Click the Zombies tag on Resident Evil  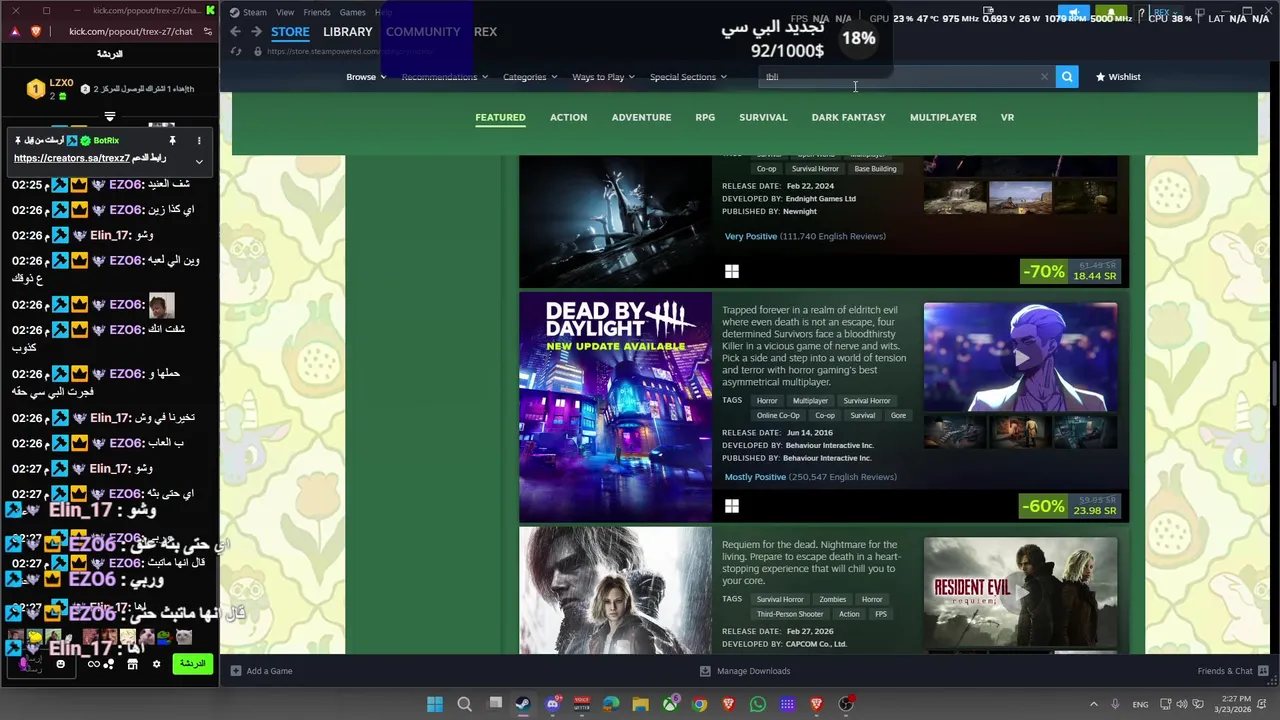[x=832, y=600]
